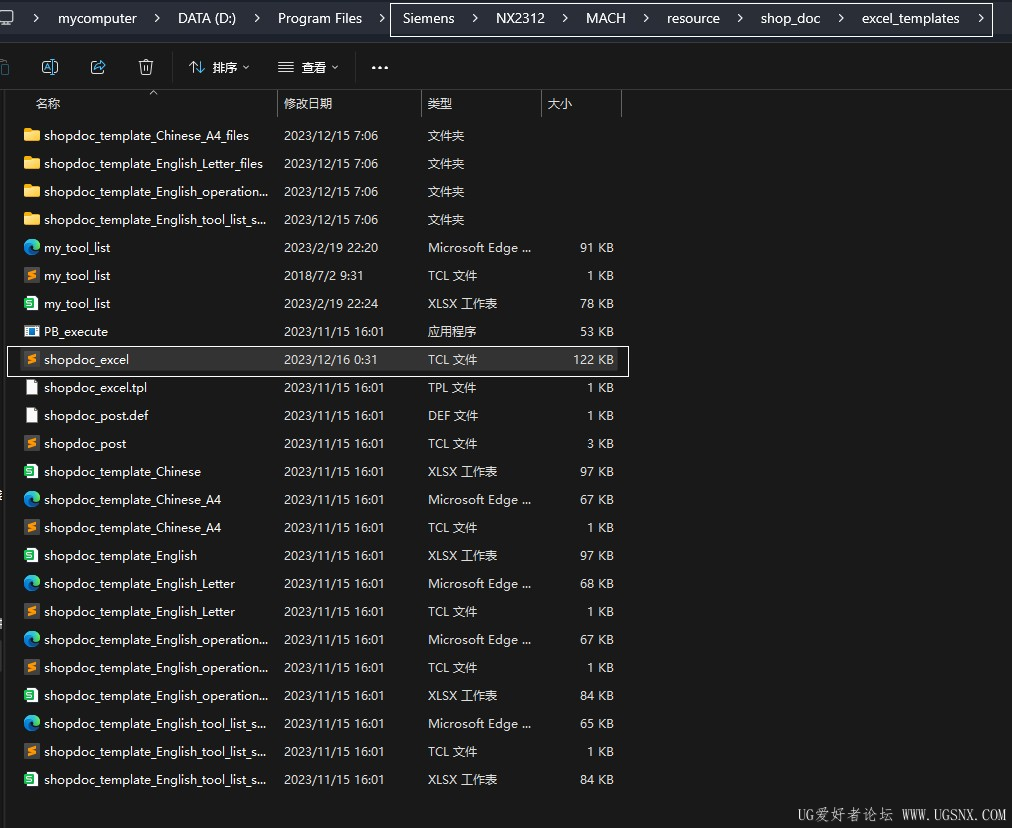Open the 查看 (View) dropdown
The image size is (1012, 828).
[308, 67]
